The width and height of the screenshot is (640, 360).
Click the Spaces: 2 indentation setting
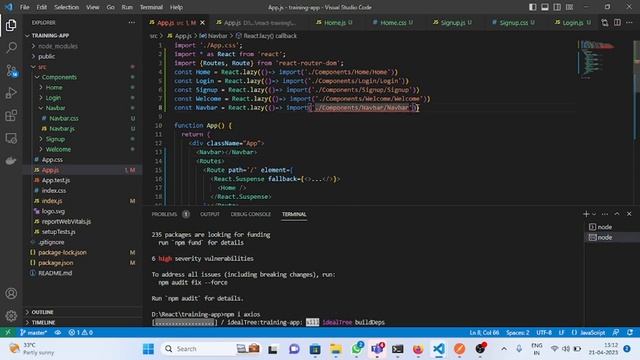tap(518, 332)
